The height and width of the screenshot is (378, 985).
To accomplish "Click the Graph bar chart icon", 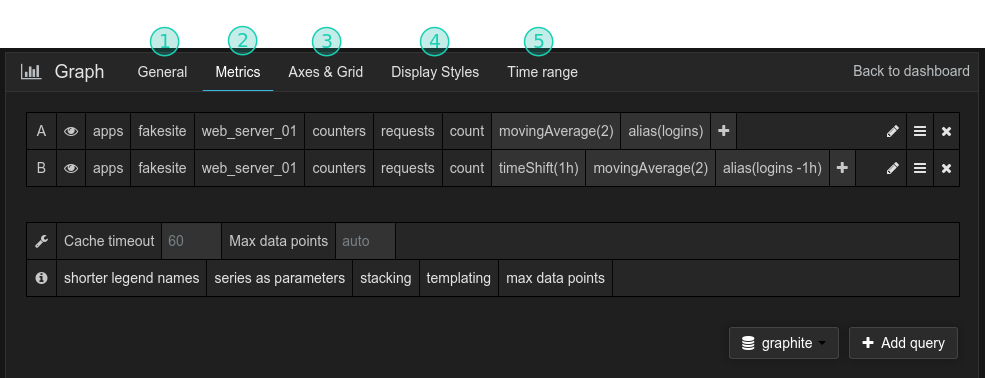I will pos(31,72).
